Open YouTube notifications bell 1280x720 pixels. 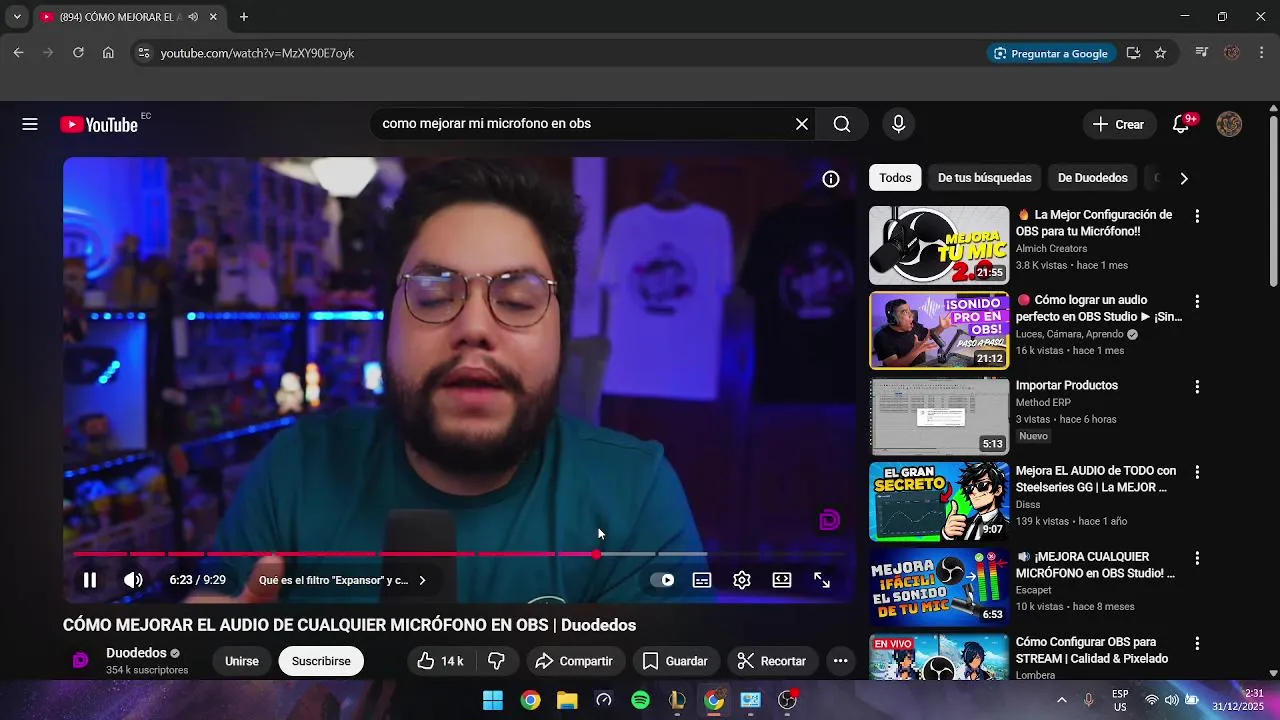(1181, 124)
